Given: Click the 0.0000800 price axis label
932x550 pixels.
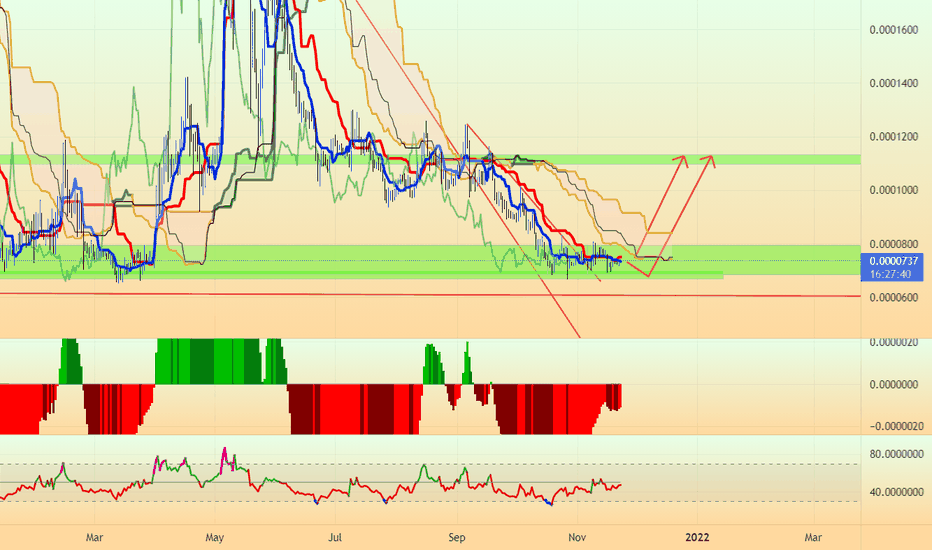Looking at the screenshot, I should pyautogui.click(x=893, y=244).
